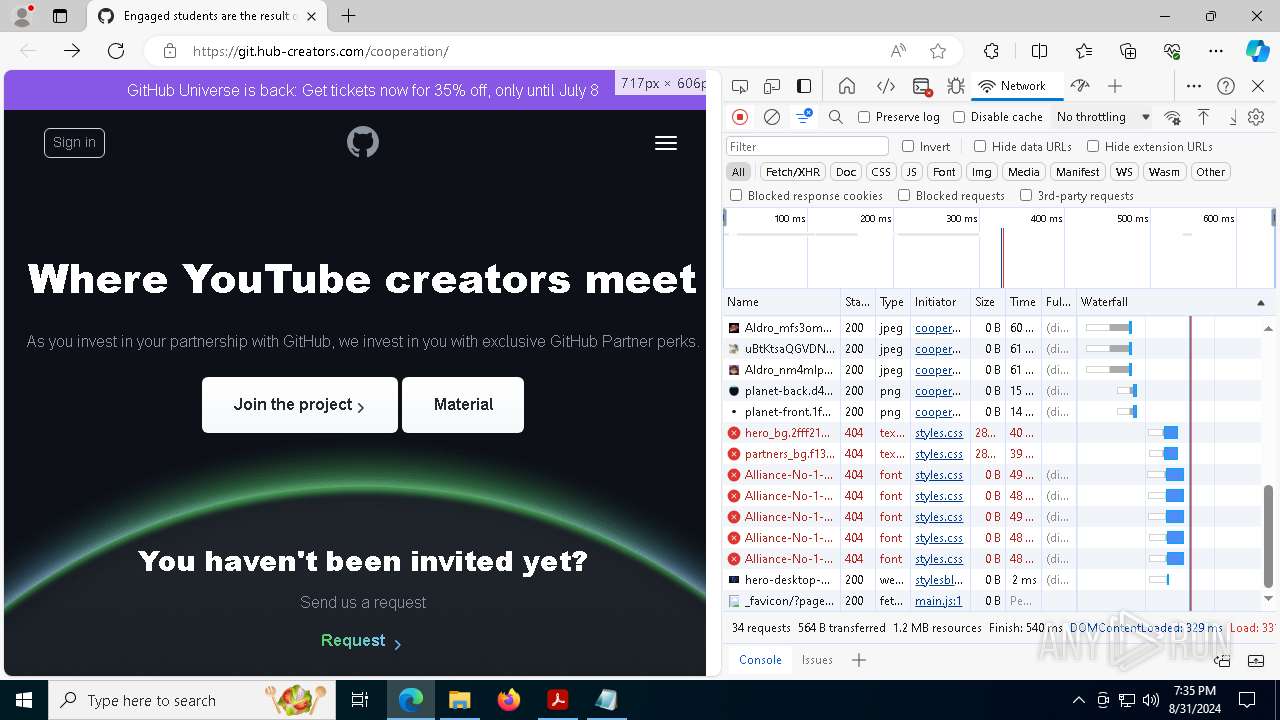Open File Explorer from taskbar
The height and width of the screenshot is (720, 1280).
coord(460,700)
